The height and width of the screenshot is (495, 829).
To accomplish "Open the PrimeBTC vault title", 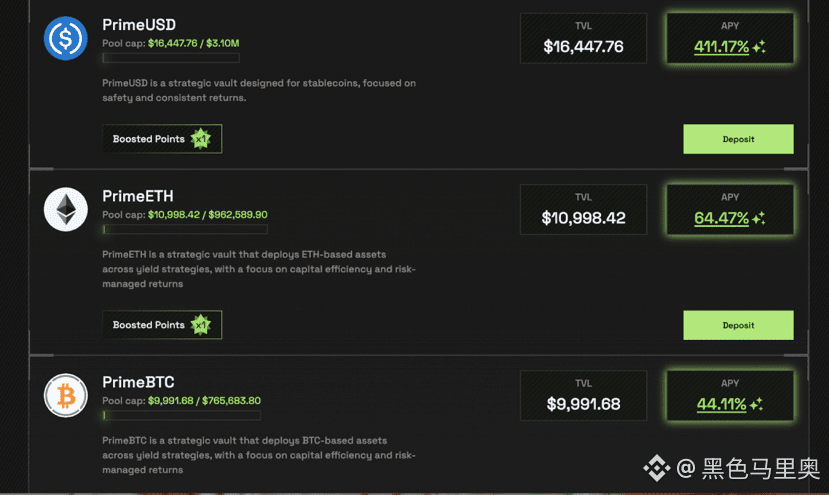I will tap(138, 382).
